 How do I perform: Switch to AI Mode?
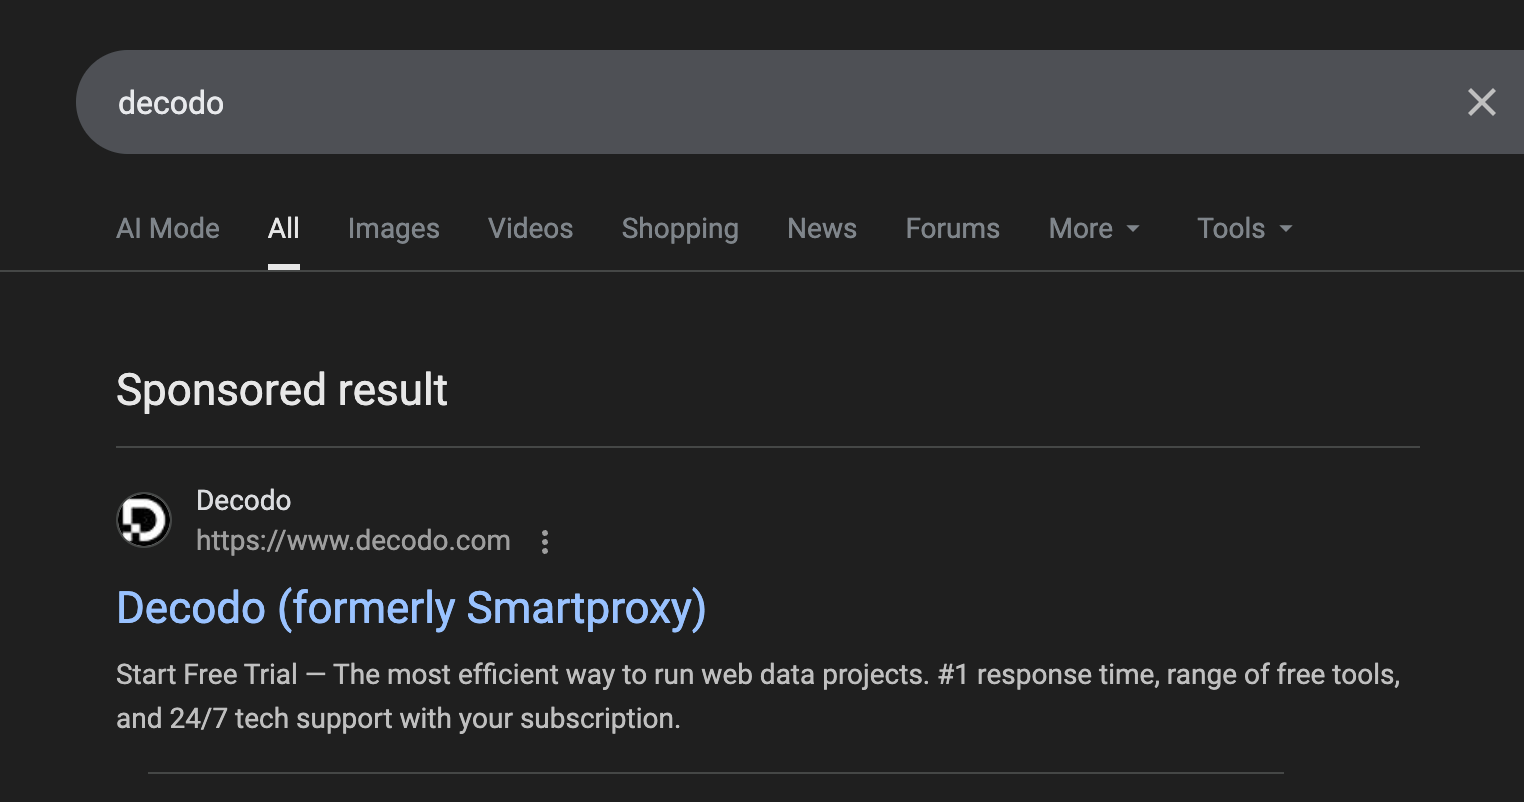tap(168, 229)
